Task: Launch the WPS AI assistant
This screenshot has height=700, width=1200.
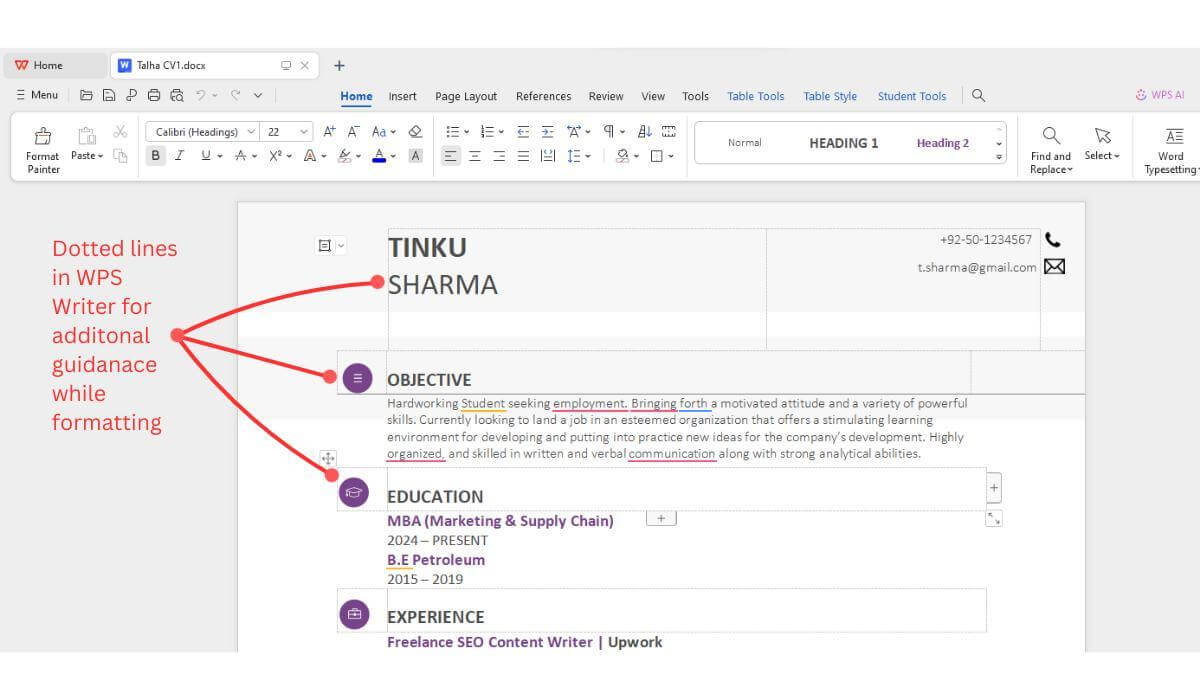Action: [x=1160, y=95]
